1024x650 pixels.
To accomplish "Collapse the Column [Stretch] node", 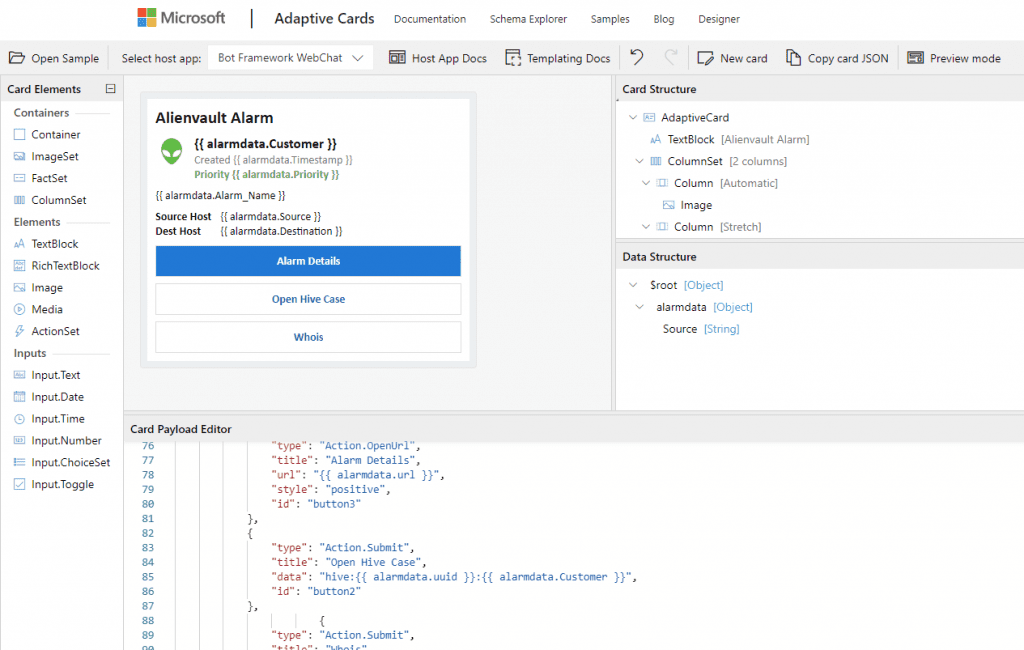I will pos(645,227).
